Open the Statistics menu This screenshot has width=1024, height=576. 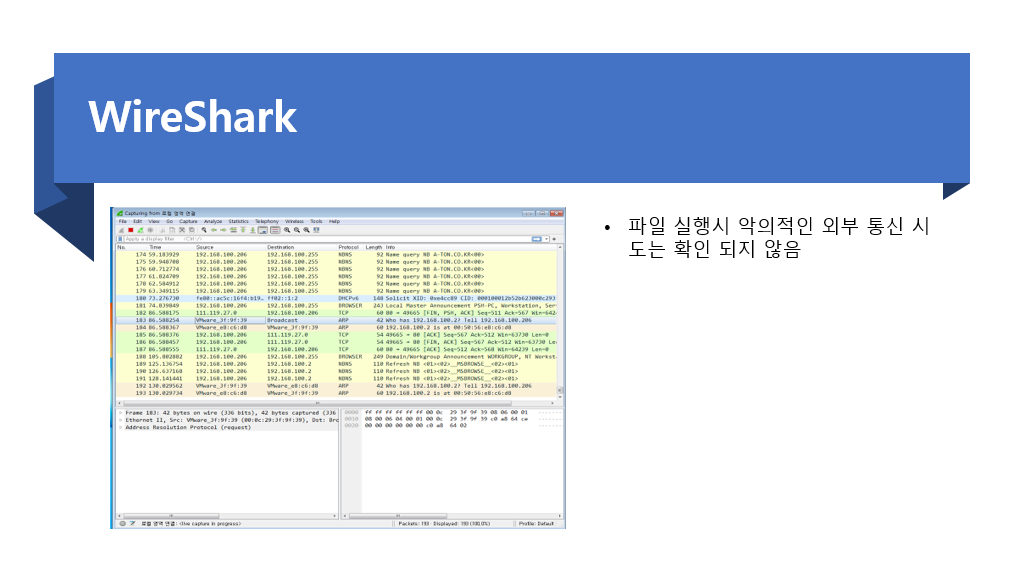tap(238, 221)
